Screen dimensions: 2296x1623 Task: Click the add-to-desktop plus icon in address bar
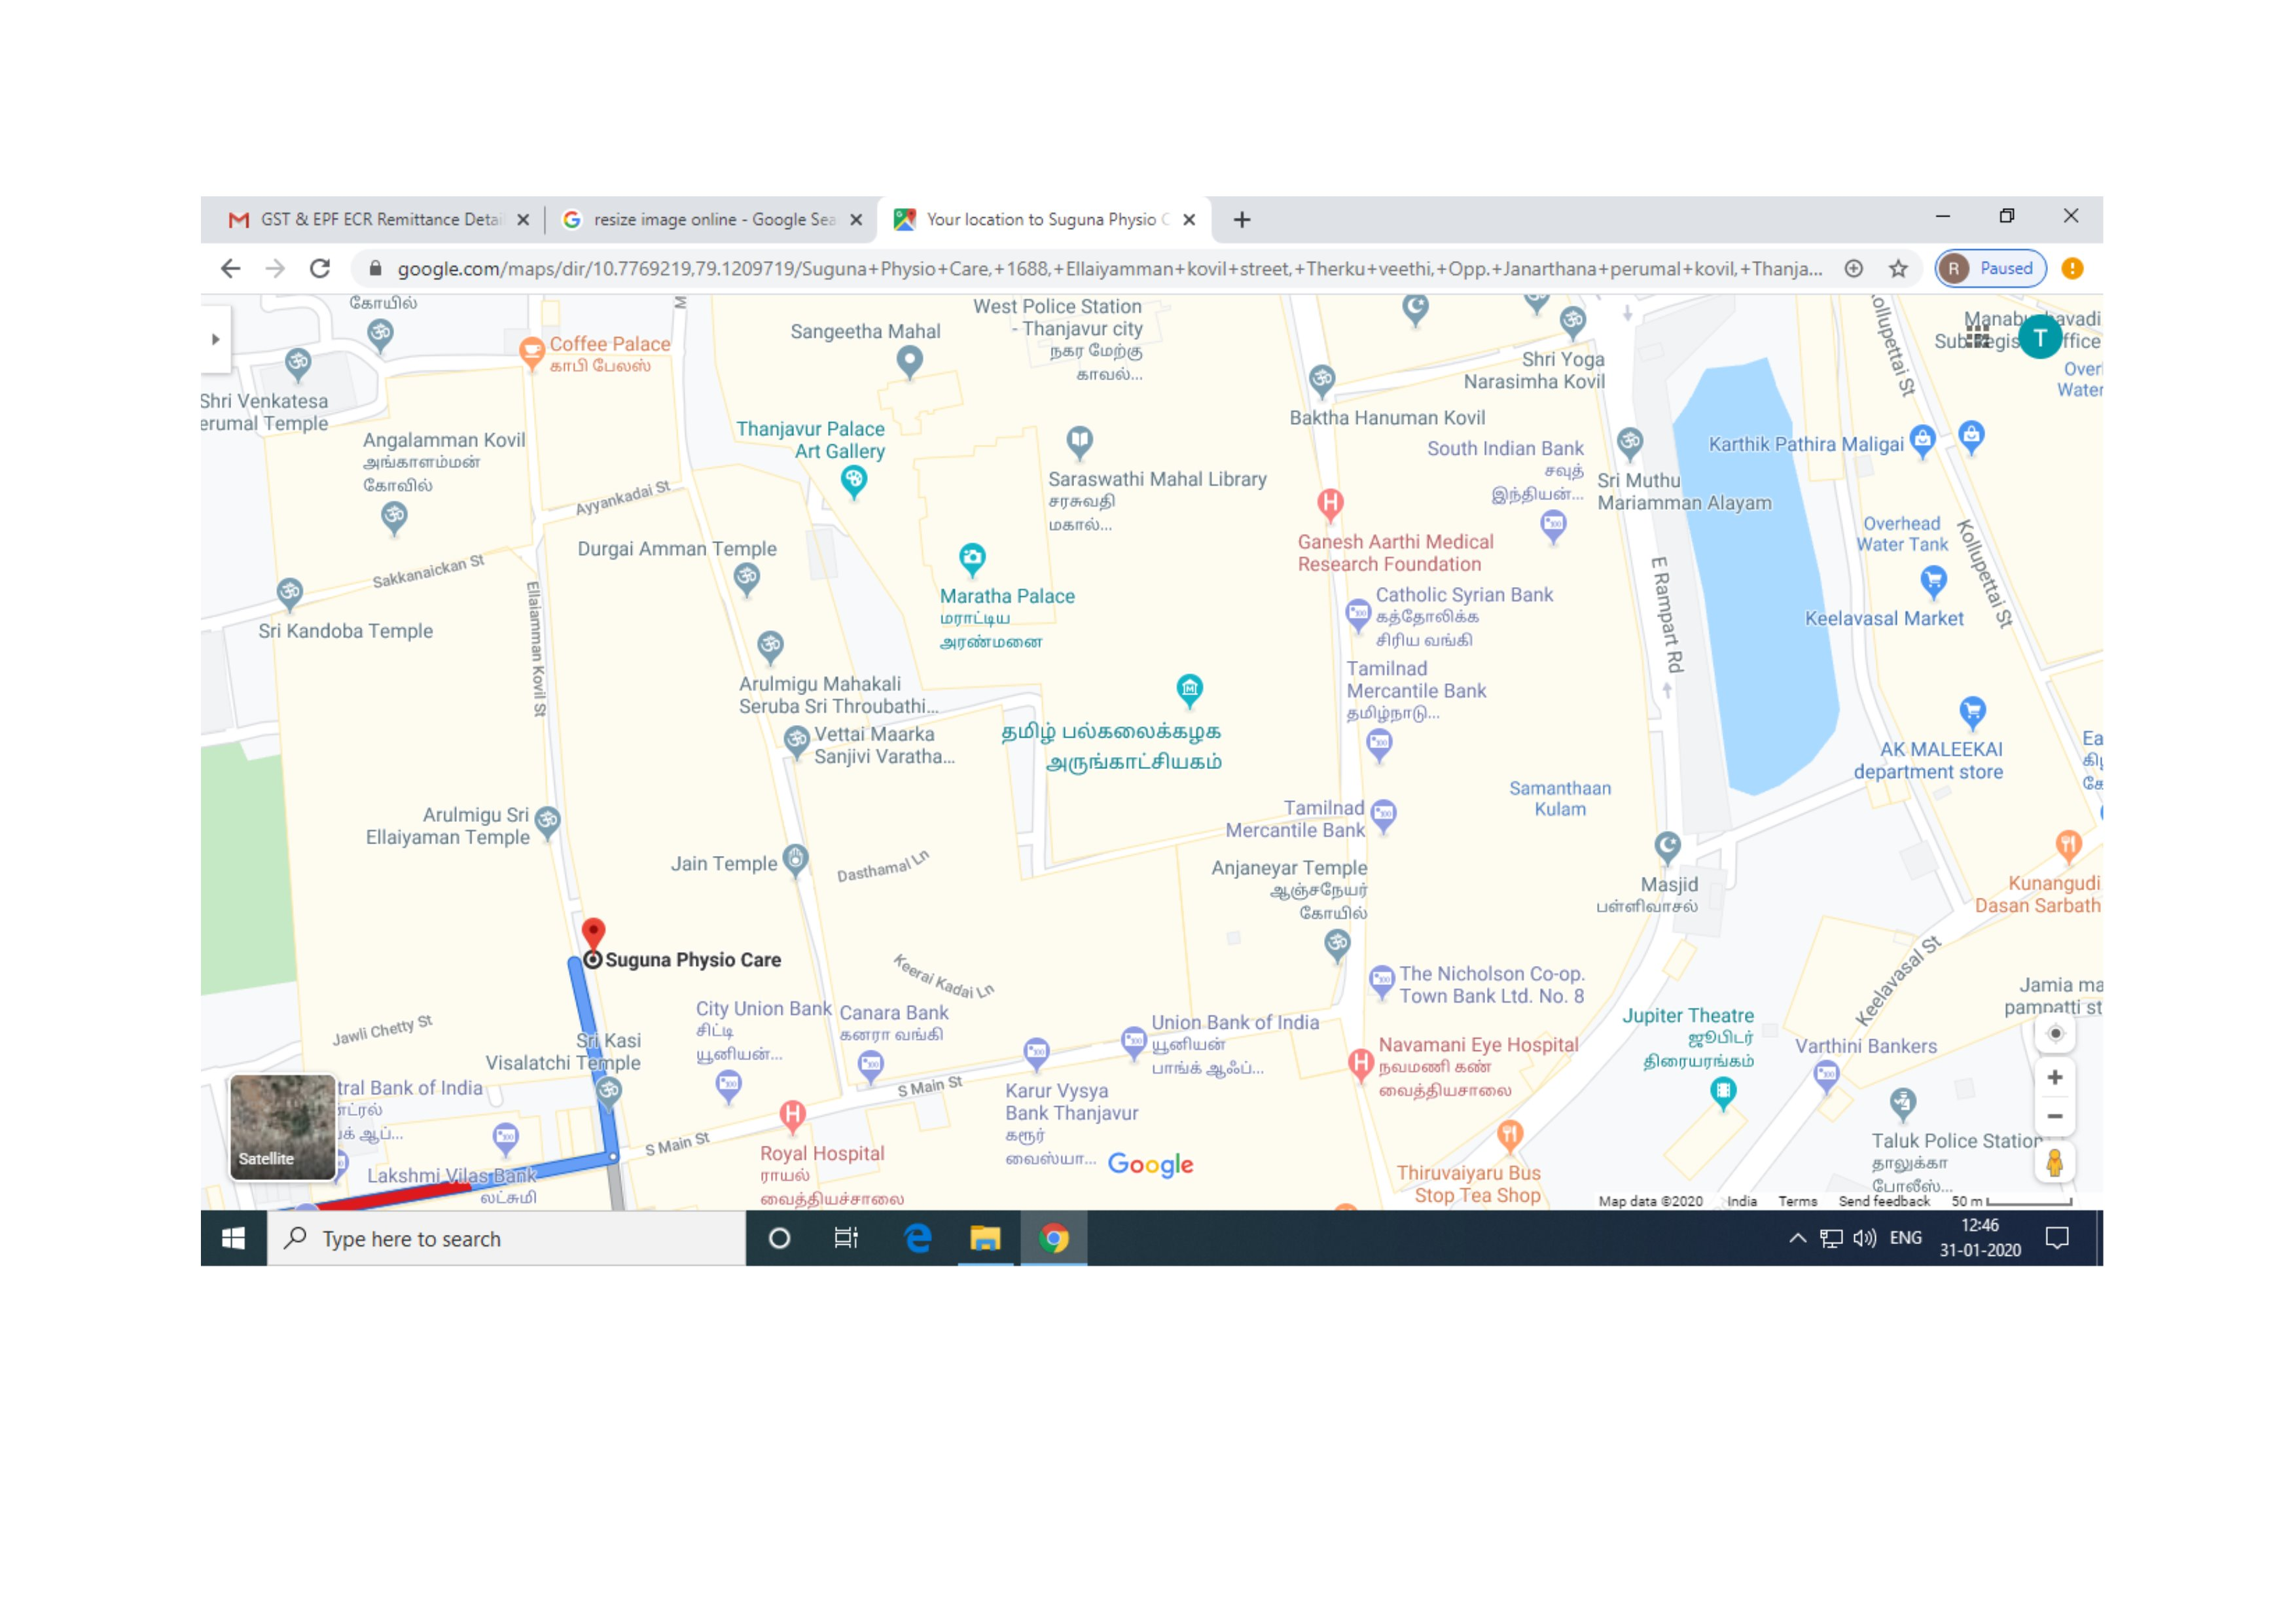point(1853,268)
